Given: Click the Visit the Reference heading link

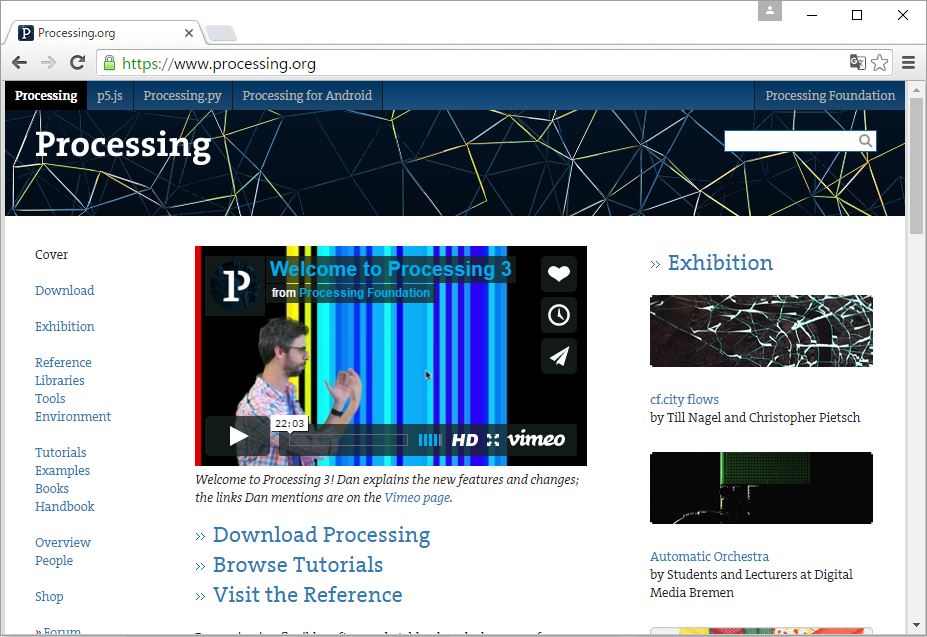Looking at the screenshot, I should [x=307, y=594].
